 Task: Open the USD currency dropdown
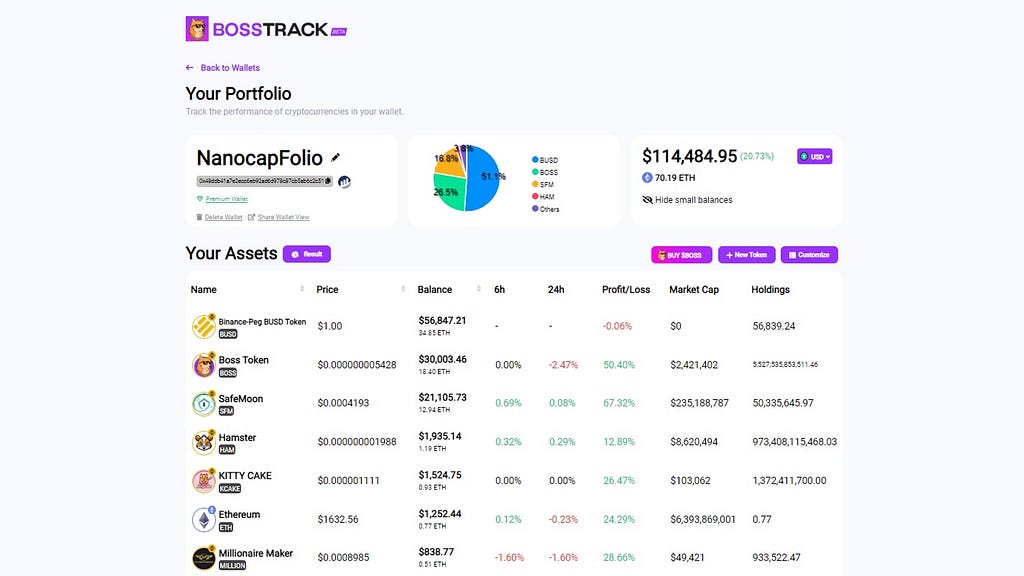pyautogui.click(x=814, y=156)
